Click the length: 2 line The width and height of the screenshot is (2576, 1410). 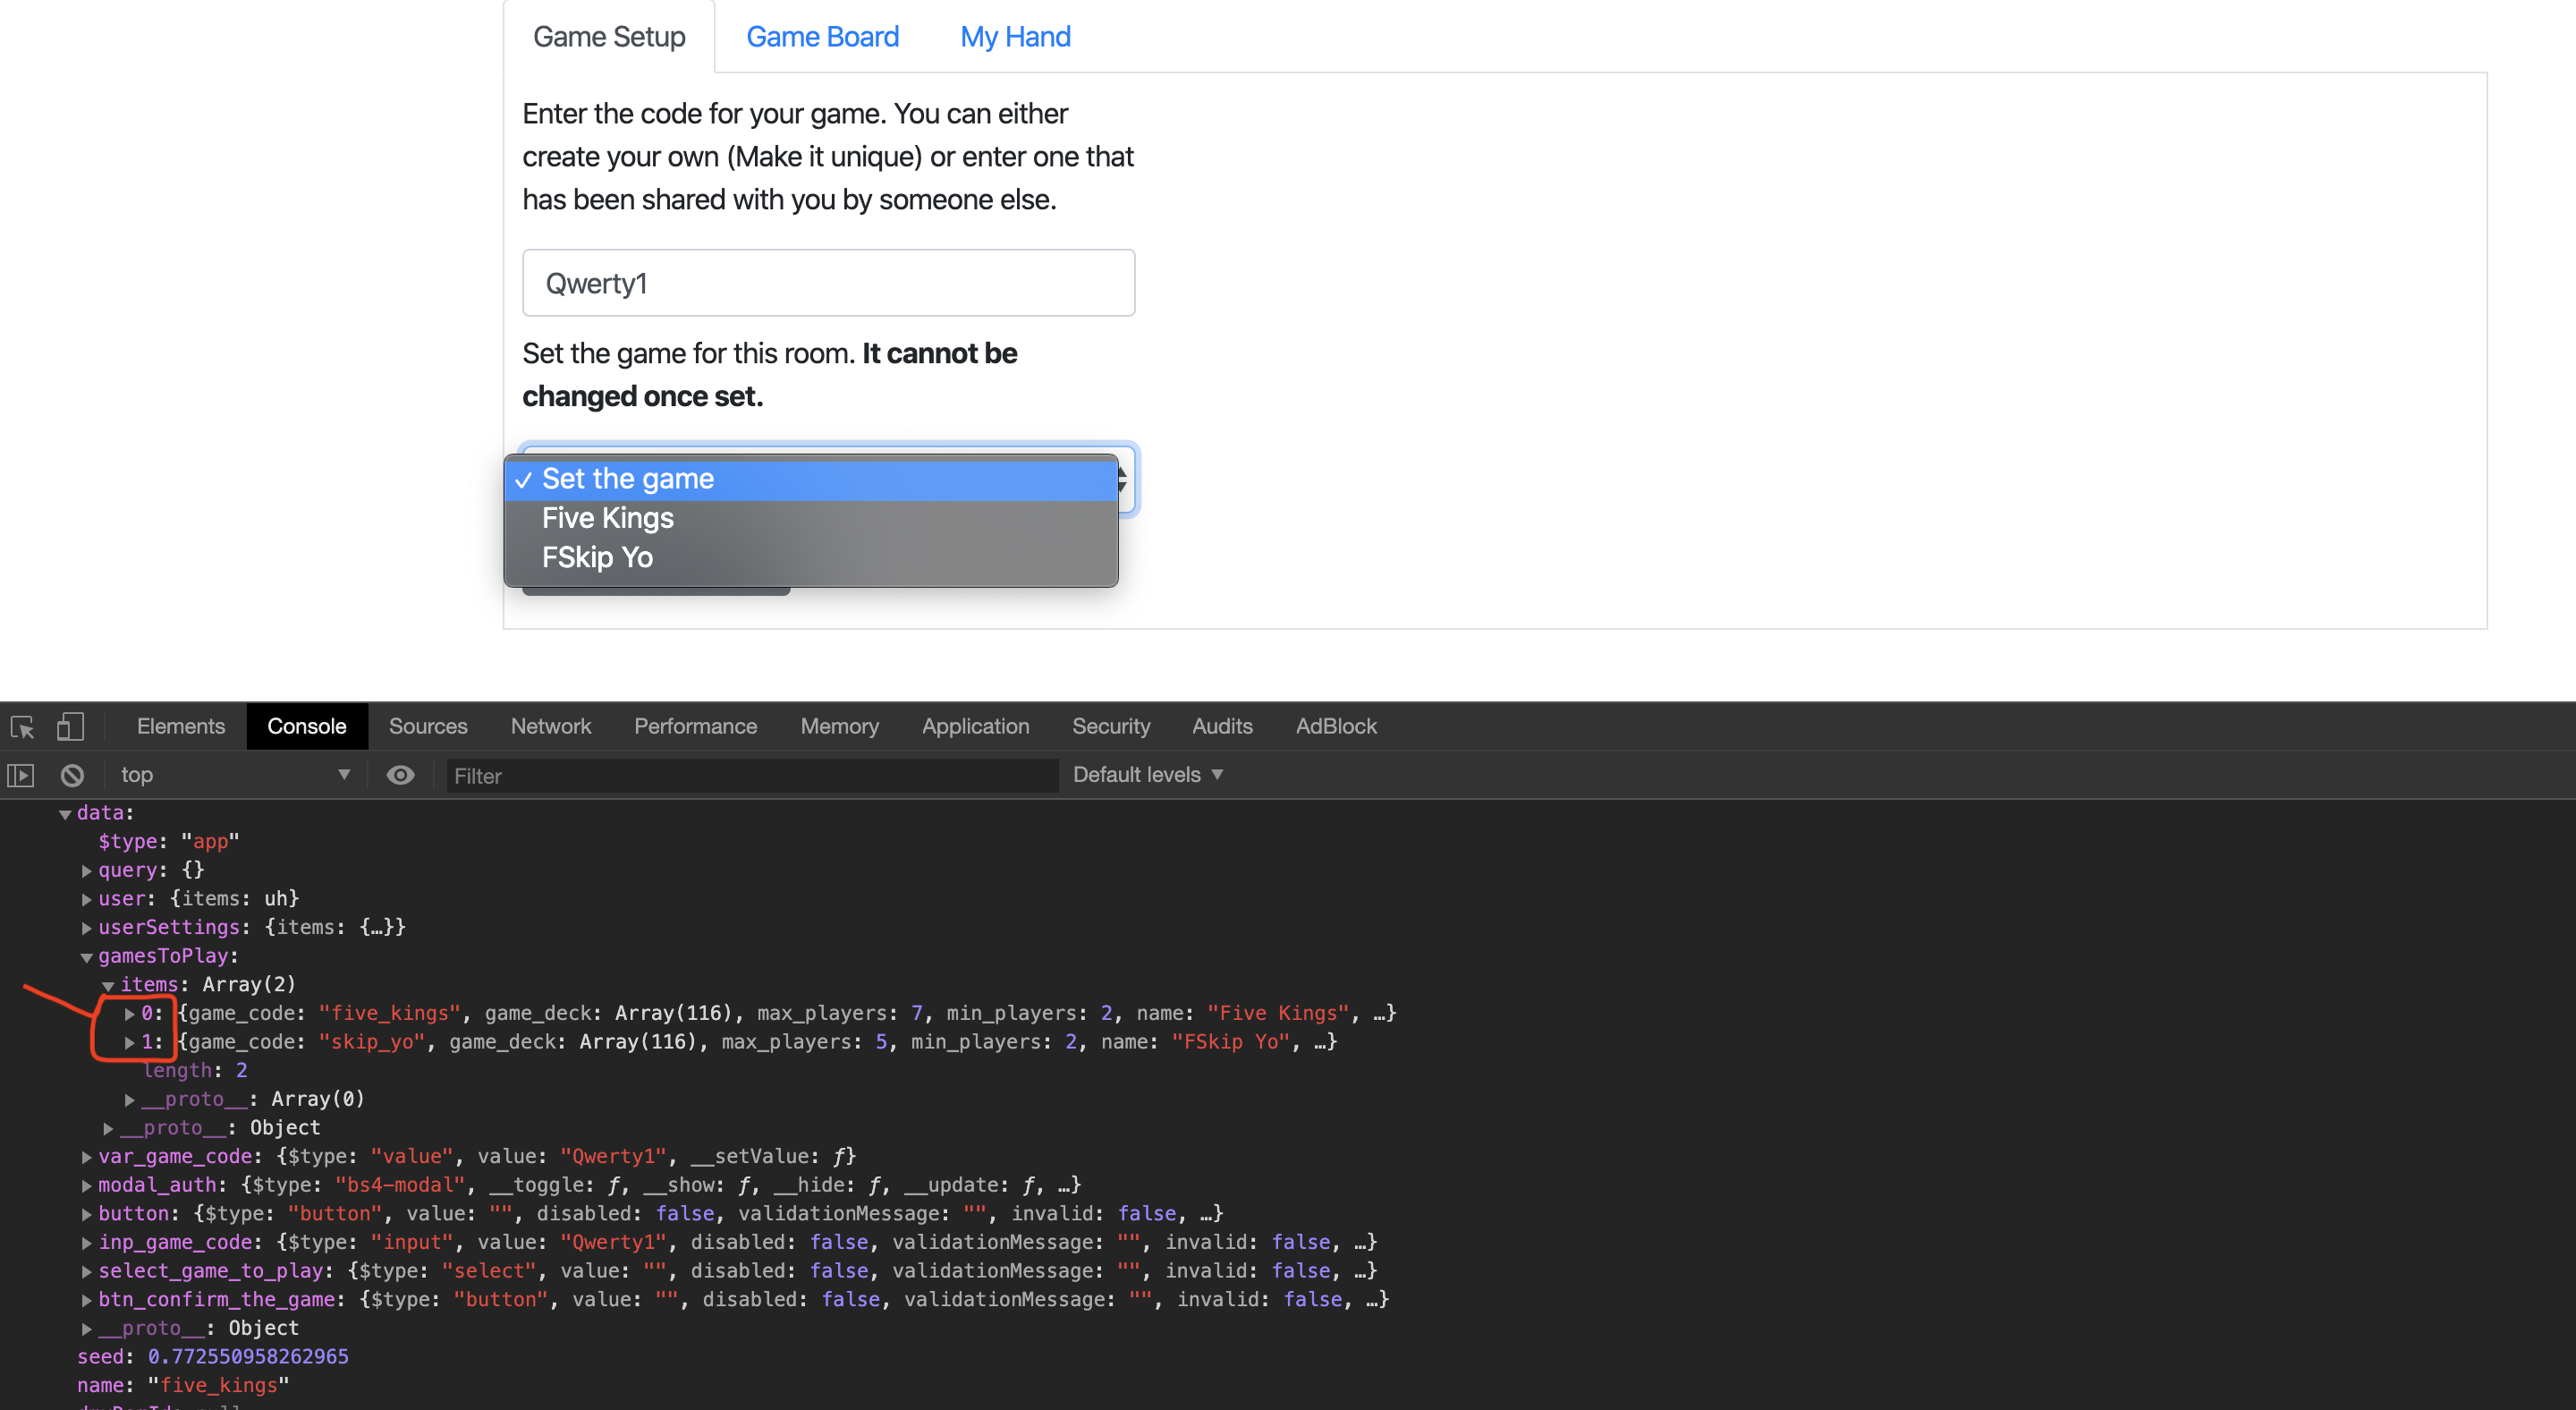click(x=195, y=1071)
